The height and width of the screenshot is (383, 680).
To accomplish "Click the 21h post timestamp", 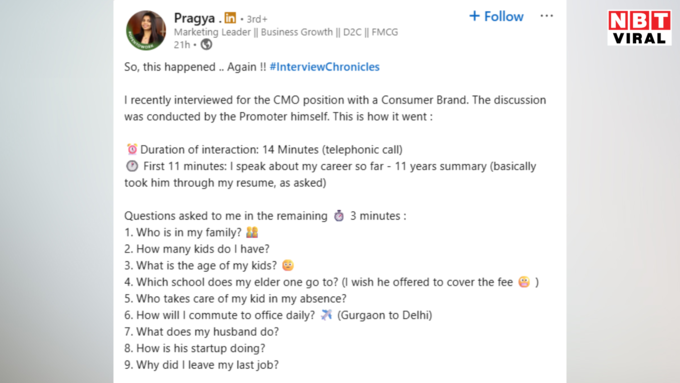I will [x=182, y=45].
